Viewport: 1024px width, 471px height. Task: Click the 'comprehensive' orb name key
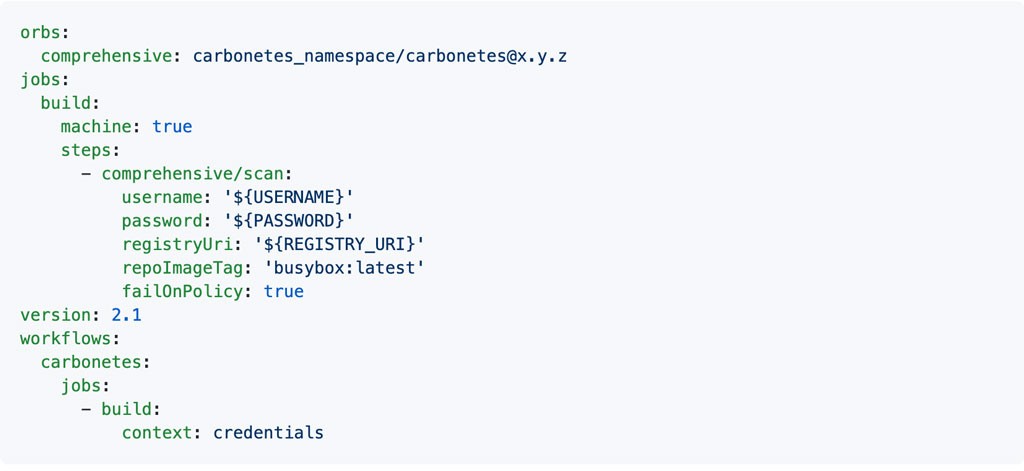point(106,56)
